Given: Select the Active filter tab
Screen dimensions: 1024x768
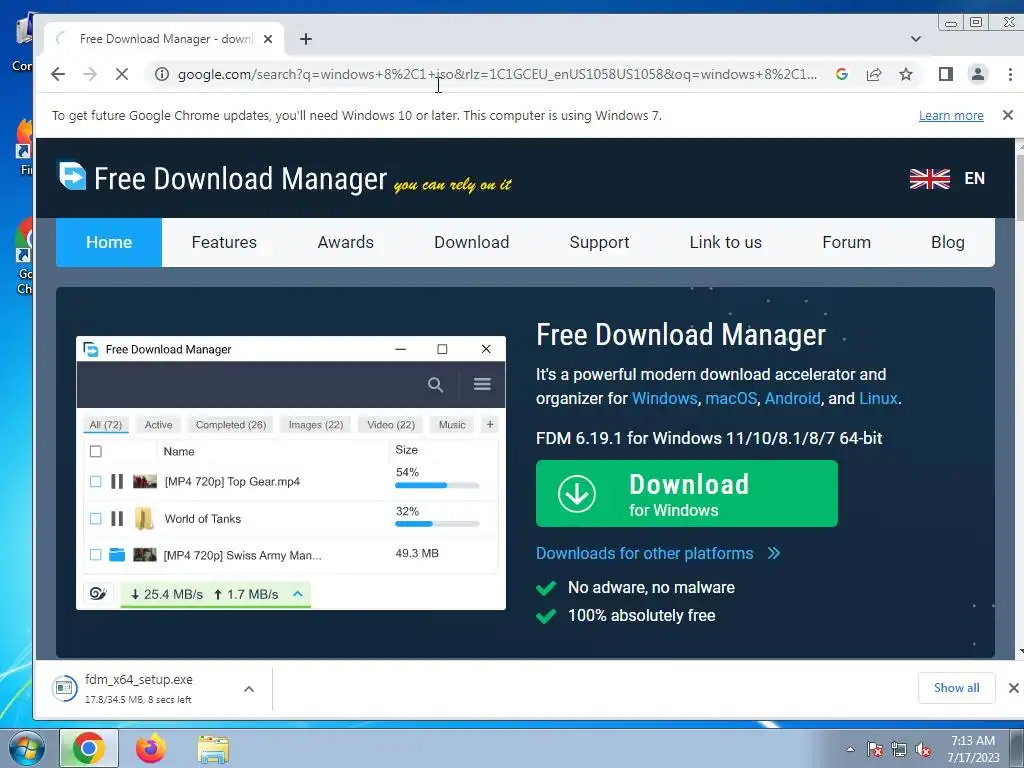Looking at the screenshot, I should [x=158, y=424].
